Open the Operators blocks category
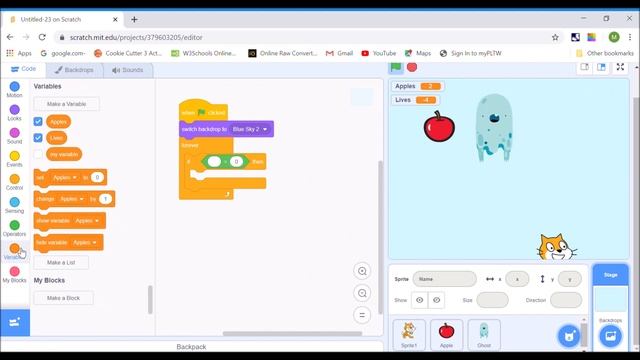Image resolution: width=640 pixels, height=360 pixels. (x=14, y=229)
